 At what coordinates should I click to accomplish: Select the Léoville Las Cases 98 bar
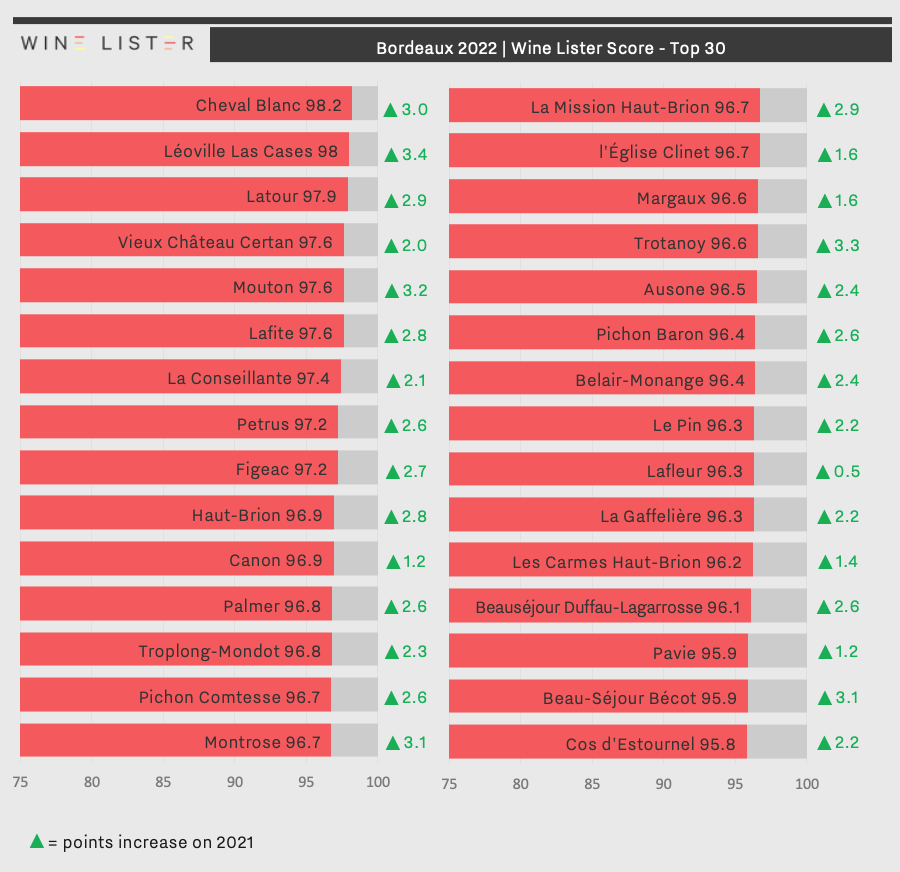click(184, 149)
